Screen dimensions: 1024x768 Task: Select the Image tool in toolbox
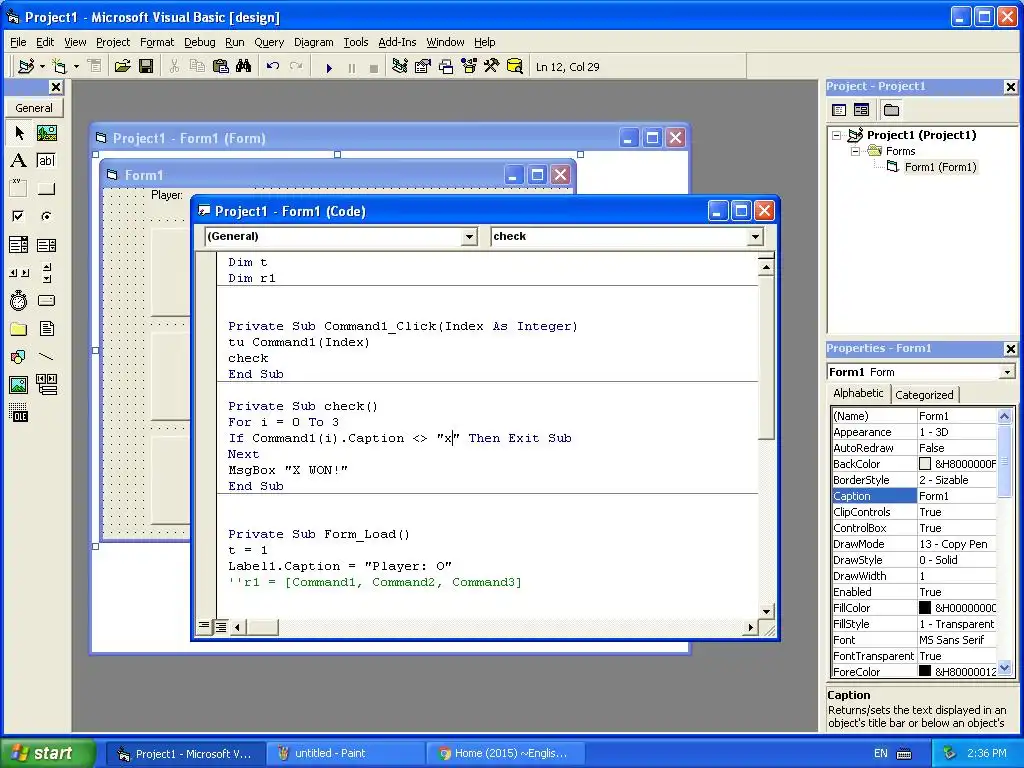tap(19, 385)
